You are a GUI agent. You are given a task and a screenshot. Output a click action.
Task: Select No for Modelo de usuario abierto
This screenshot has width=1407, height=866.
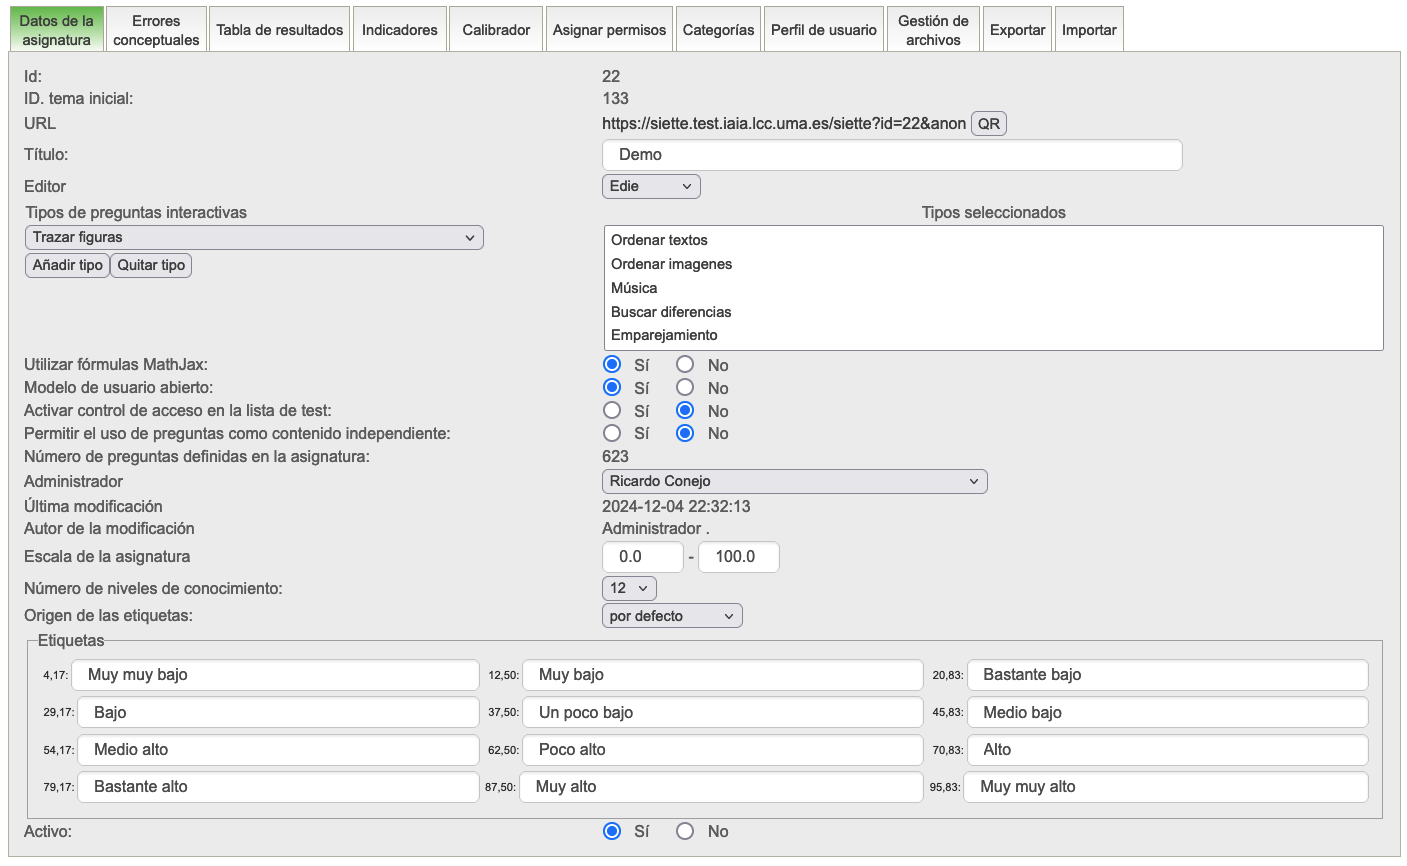point(685,387)
